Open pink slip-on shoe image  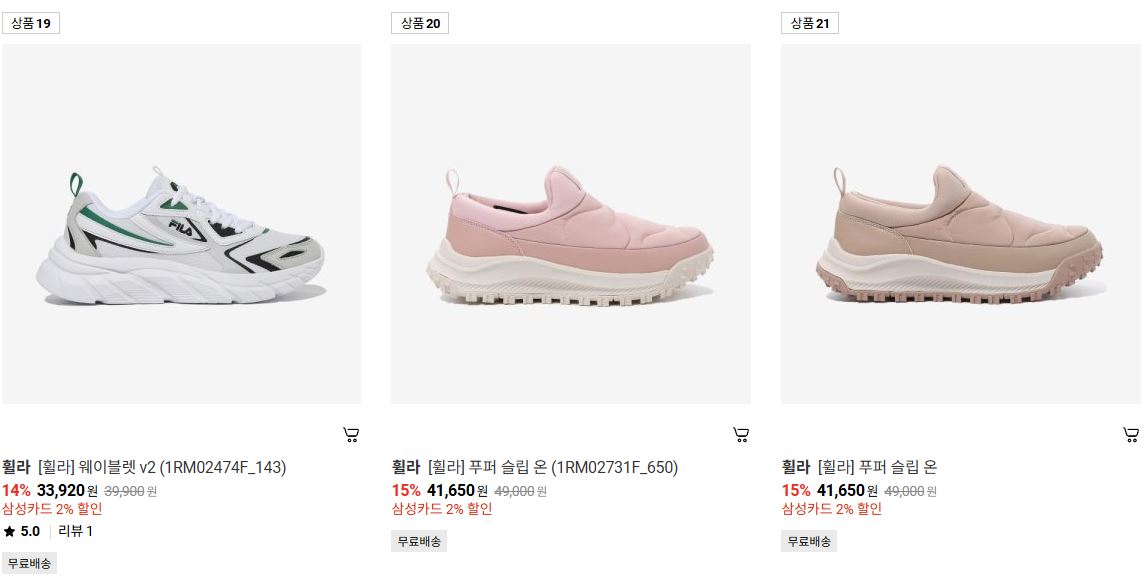(x=571, y=224)
